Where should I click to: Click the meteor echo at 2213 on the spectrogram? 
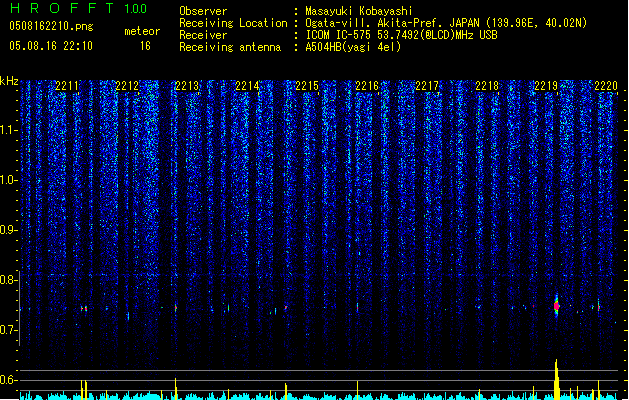point(176,308)
